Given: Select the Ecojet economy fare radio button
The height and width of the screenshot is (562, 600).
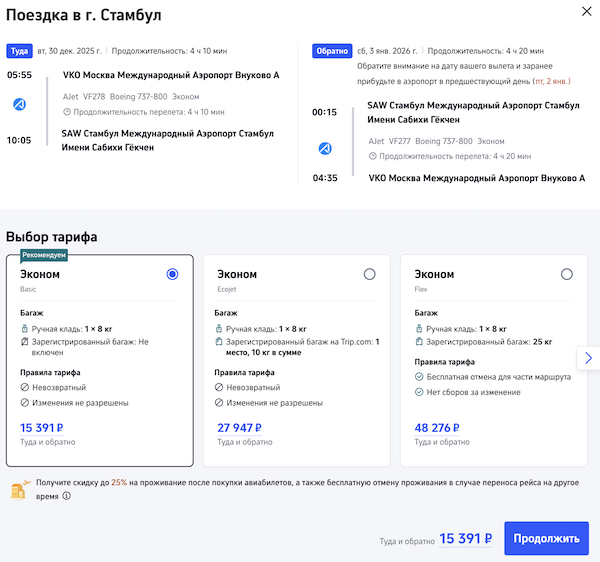Looking at the screenshot, I should click(370, 274).
